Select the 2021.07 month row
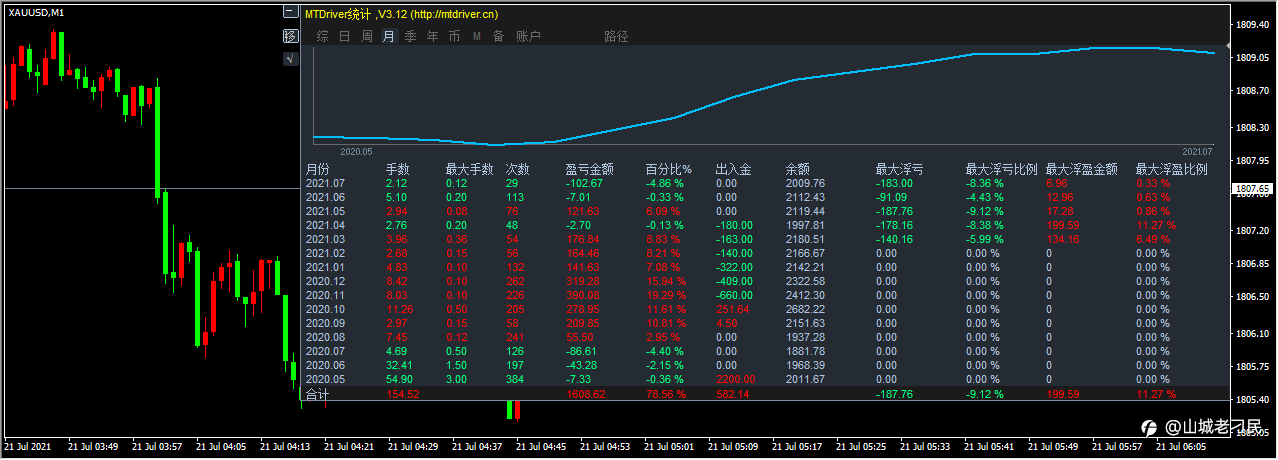 [x=764, y=183]
